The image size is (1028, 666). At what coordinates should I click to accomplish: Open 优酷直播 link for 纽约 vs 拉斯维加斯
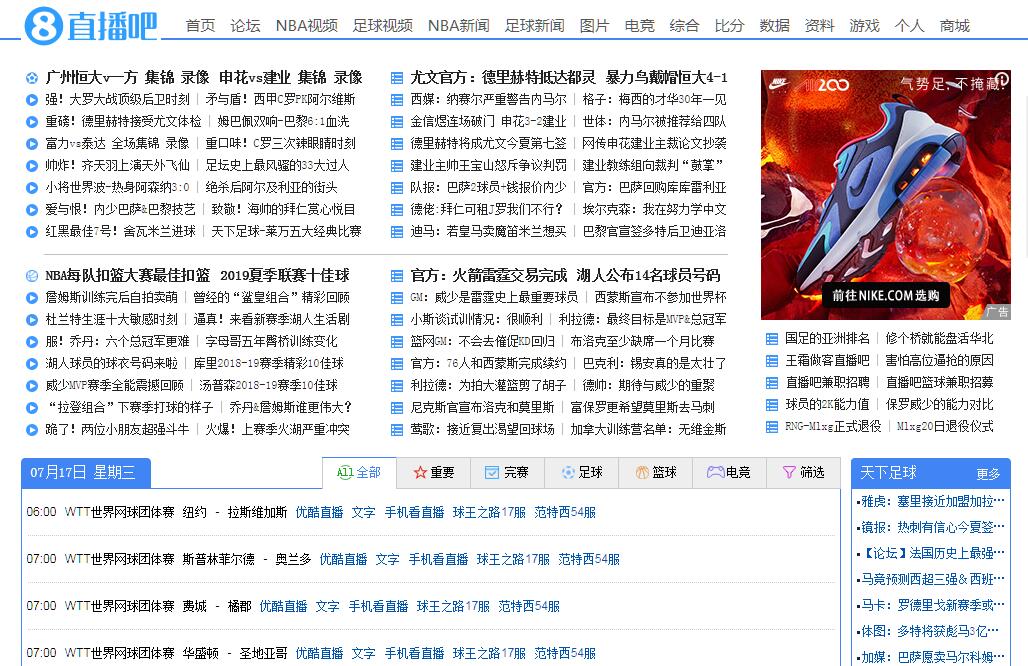click(319, 512)
